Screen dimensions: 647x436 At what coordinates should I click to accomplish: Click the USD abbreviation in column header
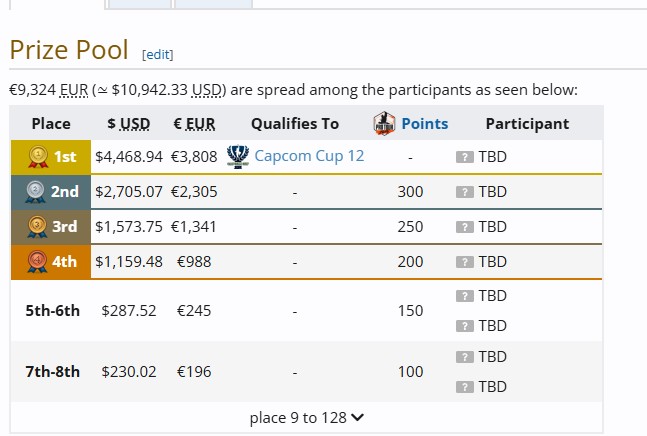tap(135, 124)
